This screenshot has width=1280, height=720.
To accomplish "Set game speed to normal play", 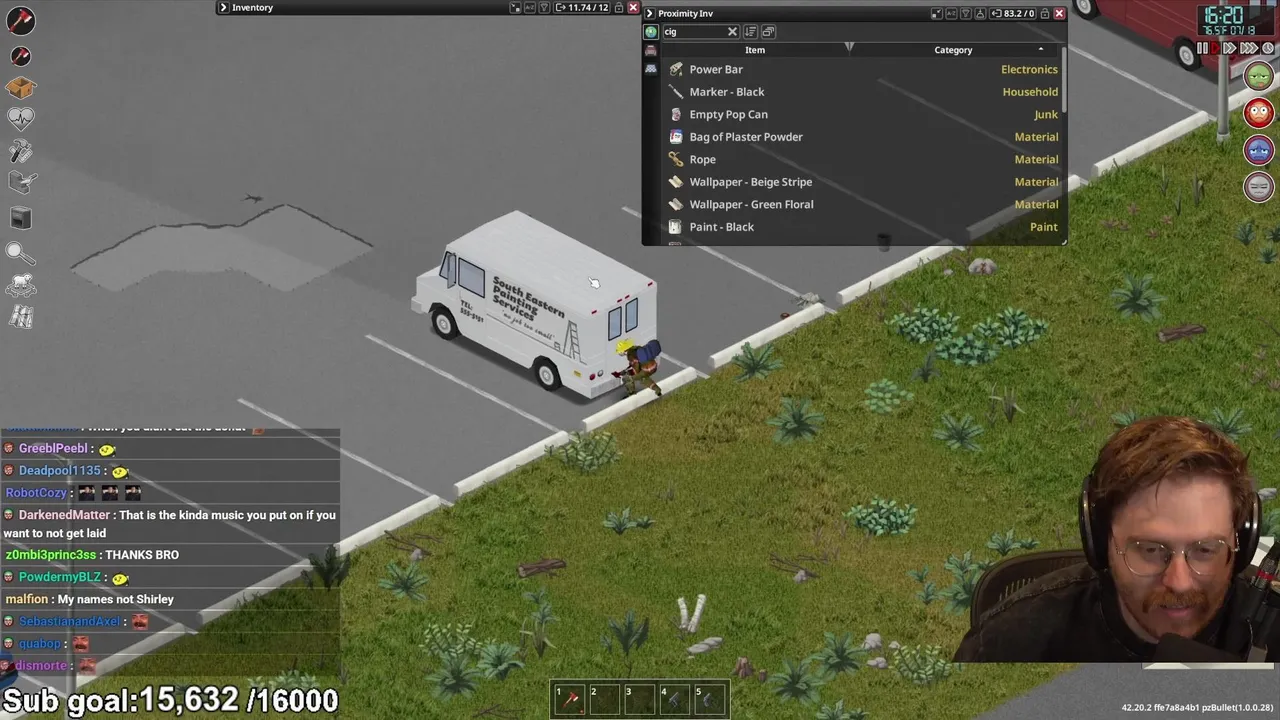I will click(x=1217, y=48).
